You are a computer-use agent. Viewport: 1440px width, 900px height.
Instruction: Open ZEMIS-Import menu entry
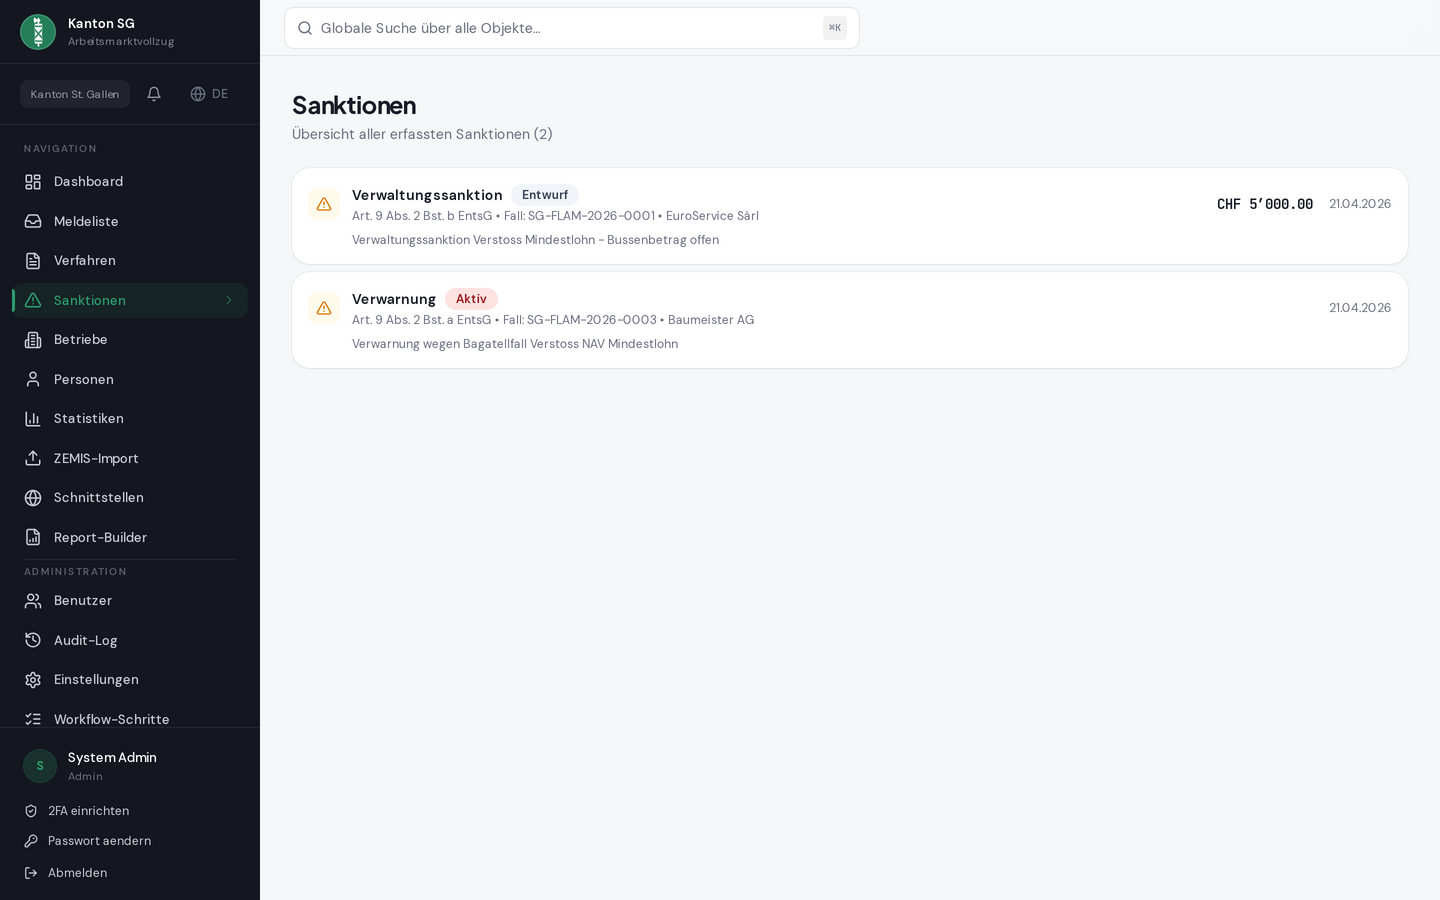[x=130, y=458]
